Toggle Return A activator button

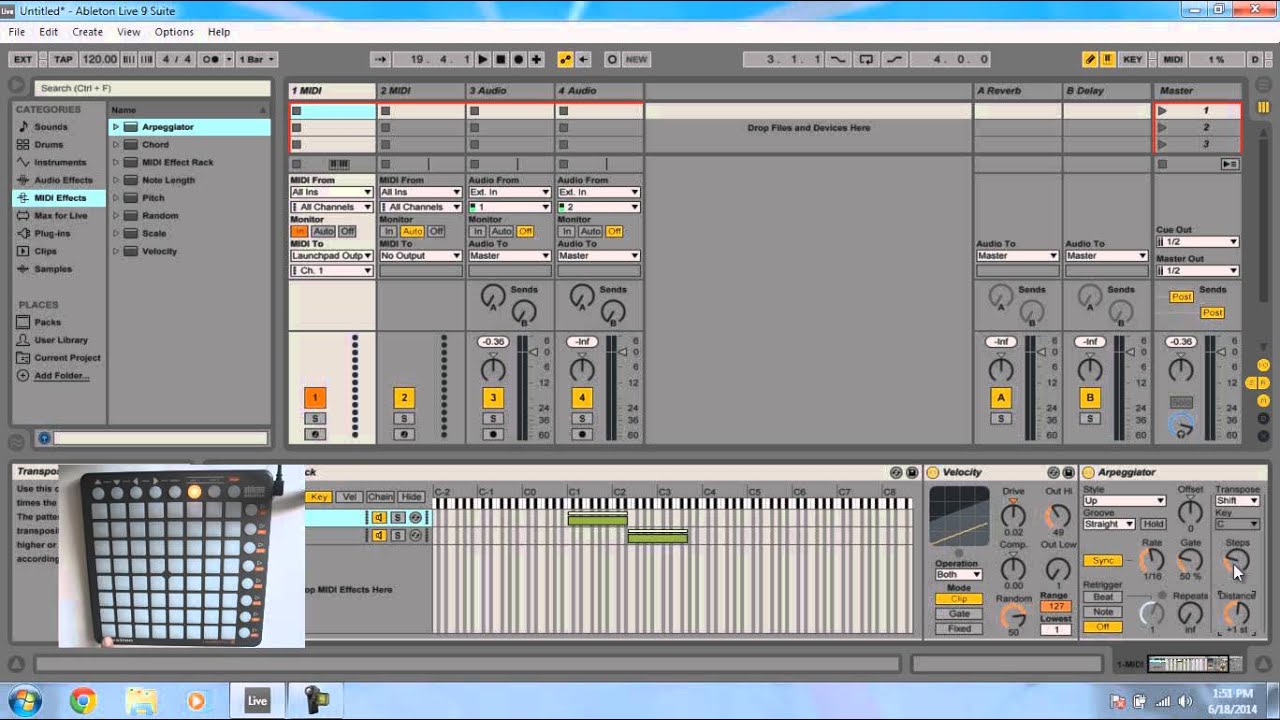pyautogui.click(x=1001, y=398)
